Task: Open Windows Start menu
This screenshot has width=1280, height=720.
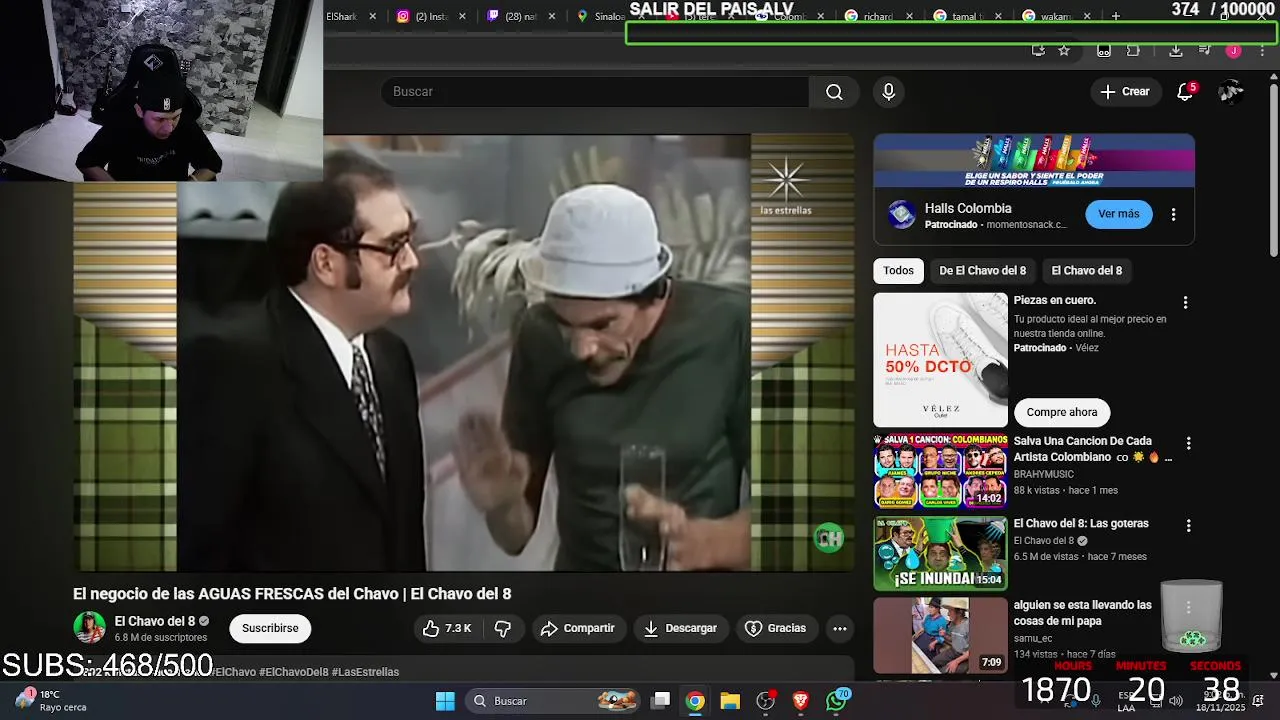Action: coord(445,701)
